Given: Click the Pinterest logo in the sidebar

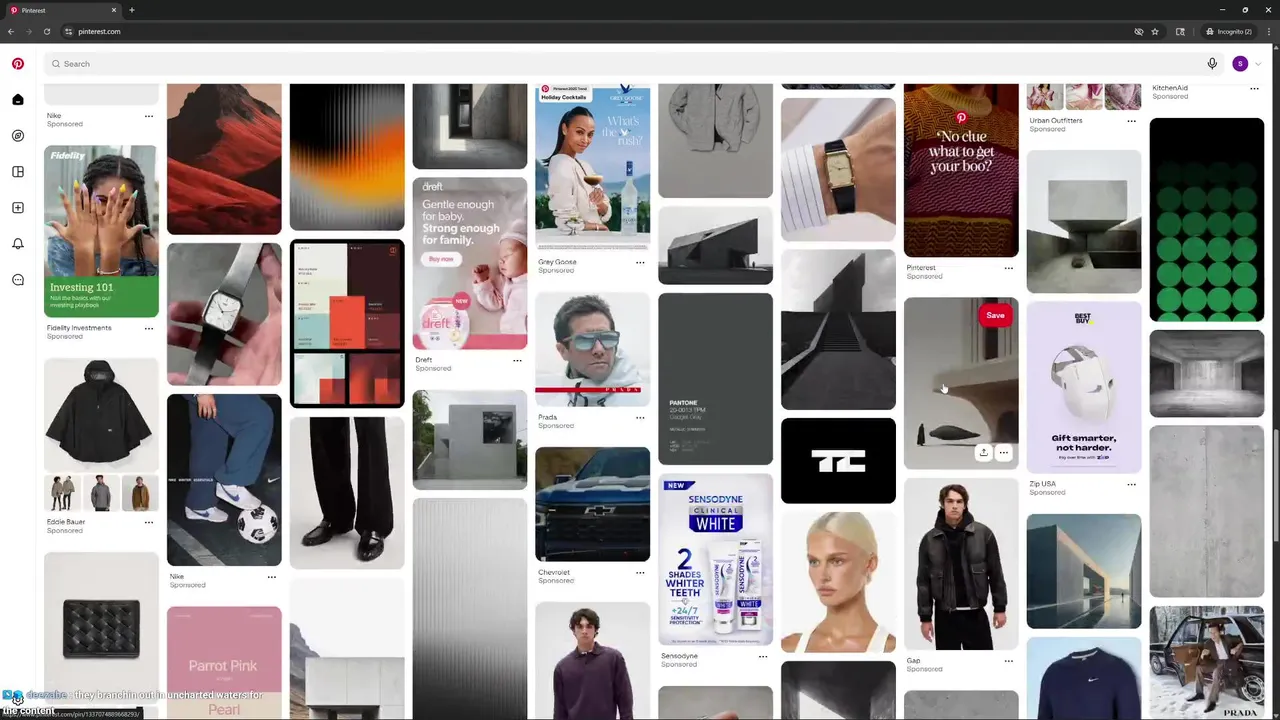Looking at the screenshot, I should coord(18,63).
